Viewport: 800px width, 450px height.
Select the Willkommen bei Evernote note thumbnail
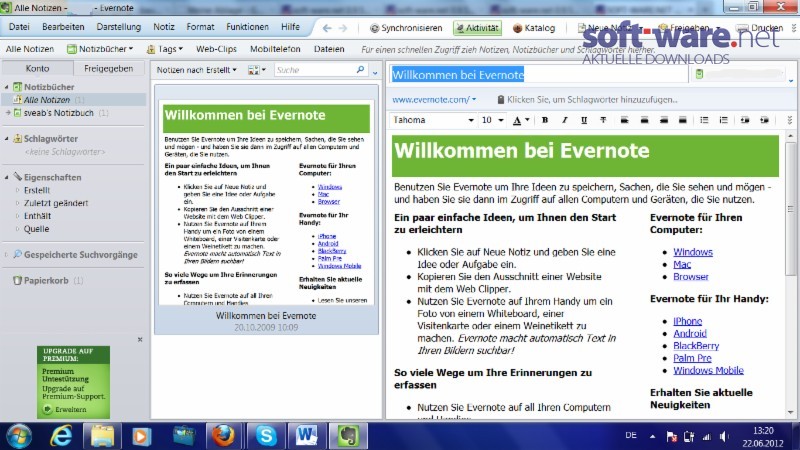[x=266, y=210]
